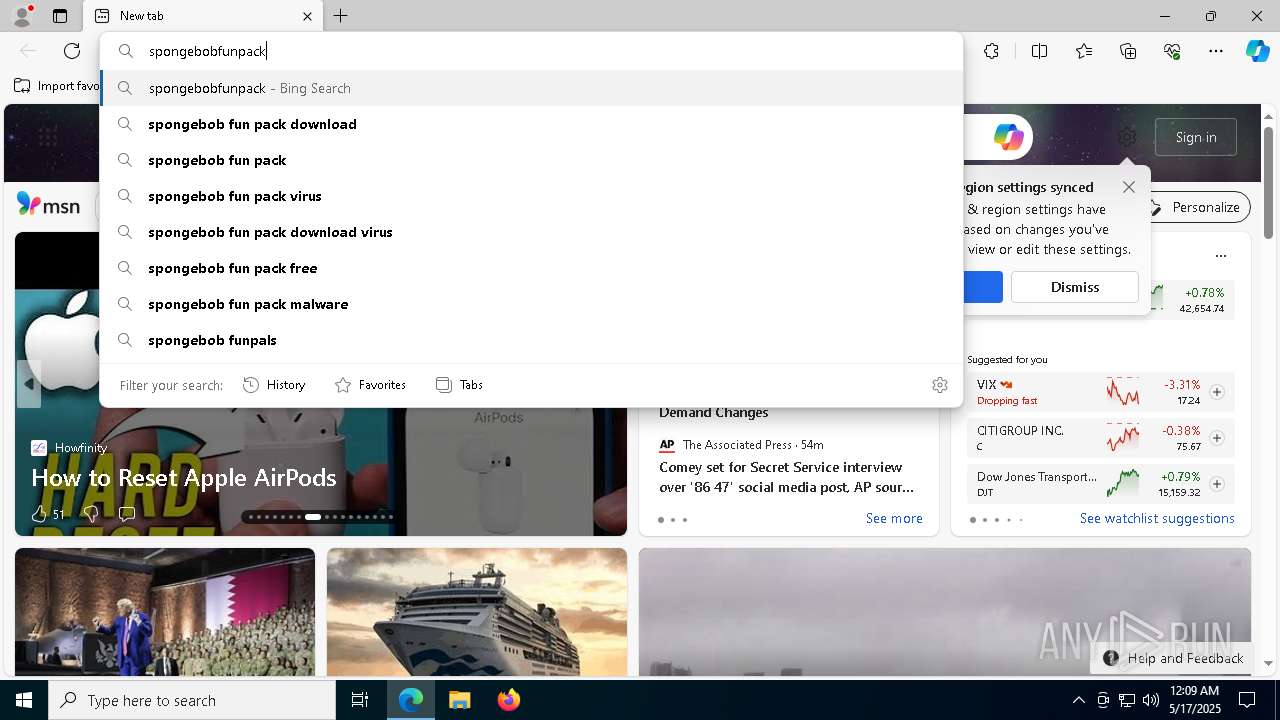This screenshot has height=720, width=1280.
Task: Click the taskbar search box
Action: click(x=192, y=700)
